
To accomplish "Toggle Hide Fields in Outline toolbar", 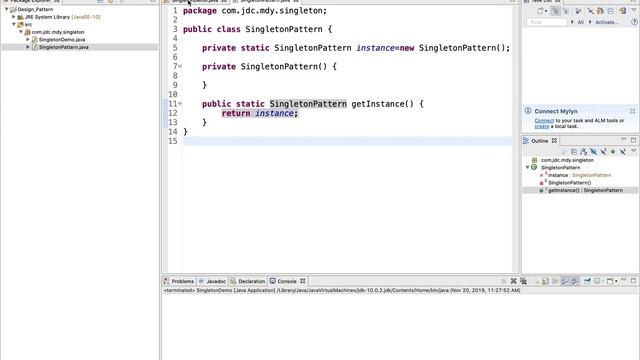I will [x=593, y=151].
